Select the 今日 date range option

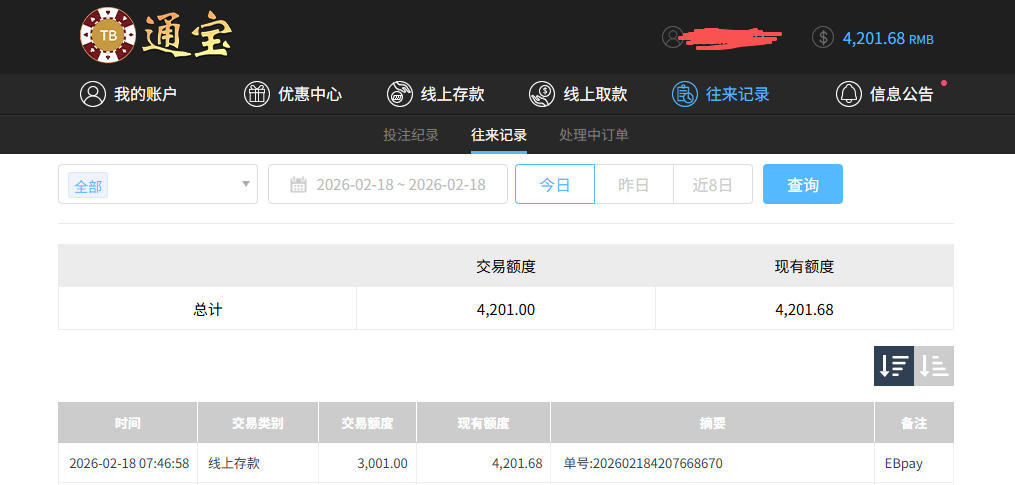click(555, 185)
